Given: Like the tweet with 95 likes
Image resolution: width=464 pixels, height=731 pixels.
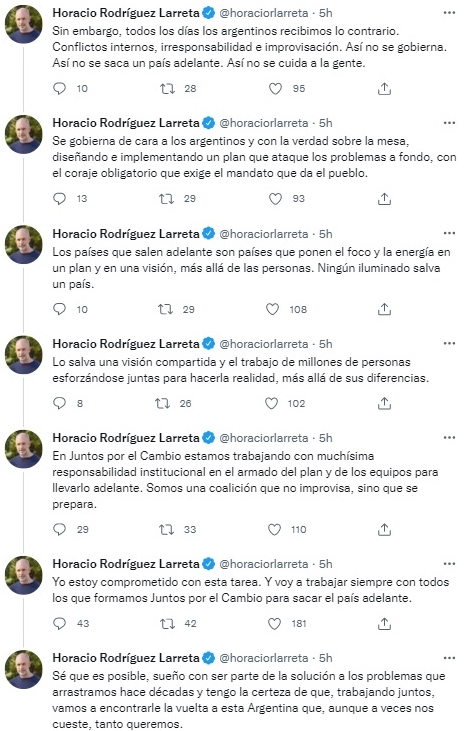Looking at the screenshot, I should [x=276, y=89].
